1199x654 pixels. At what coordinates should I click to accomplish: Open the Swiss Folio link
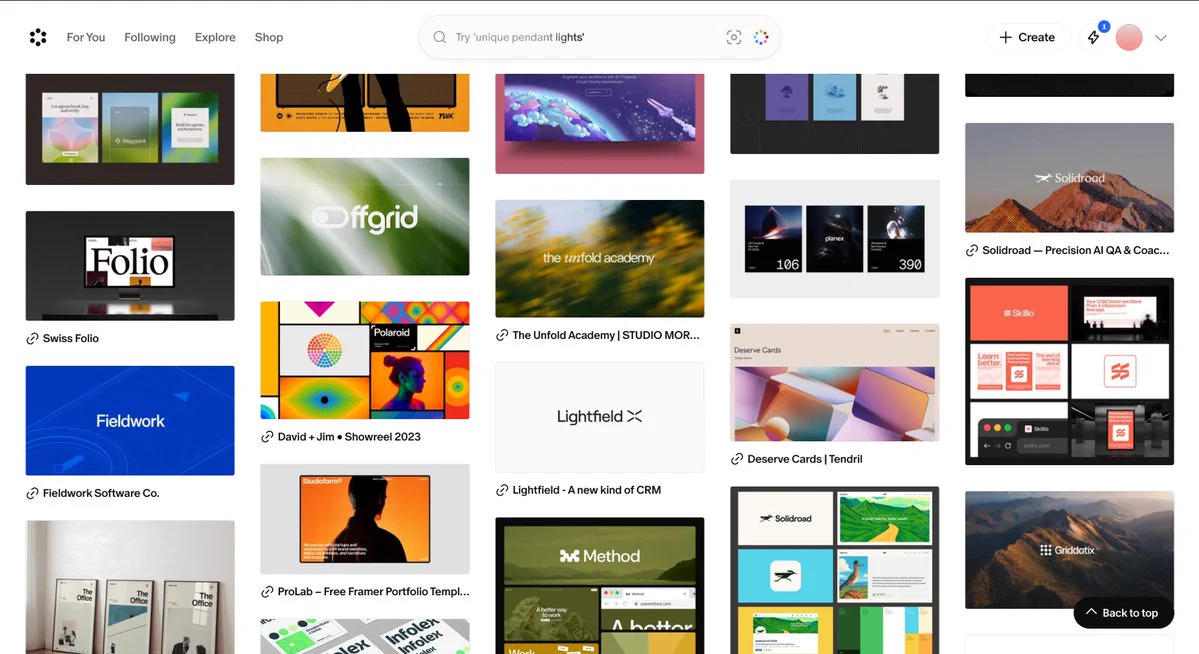click(70, 338)
